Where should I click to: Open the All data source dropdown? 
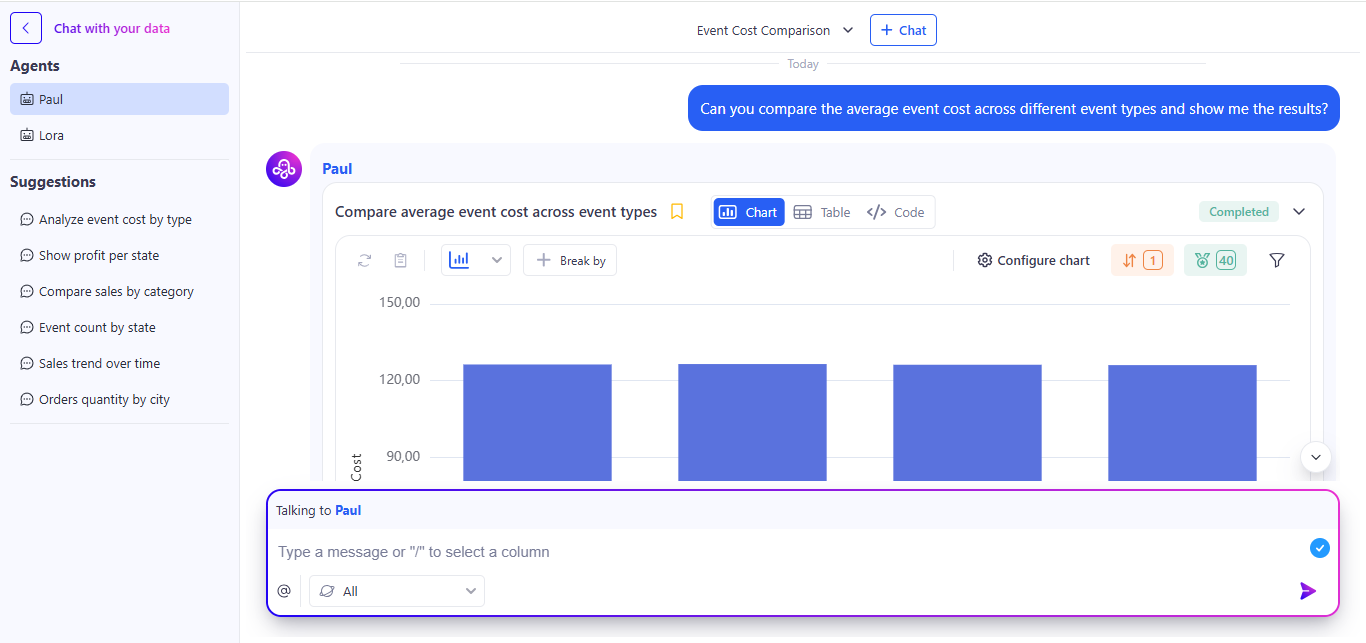pyautogui.click(x=397, y=591)
